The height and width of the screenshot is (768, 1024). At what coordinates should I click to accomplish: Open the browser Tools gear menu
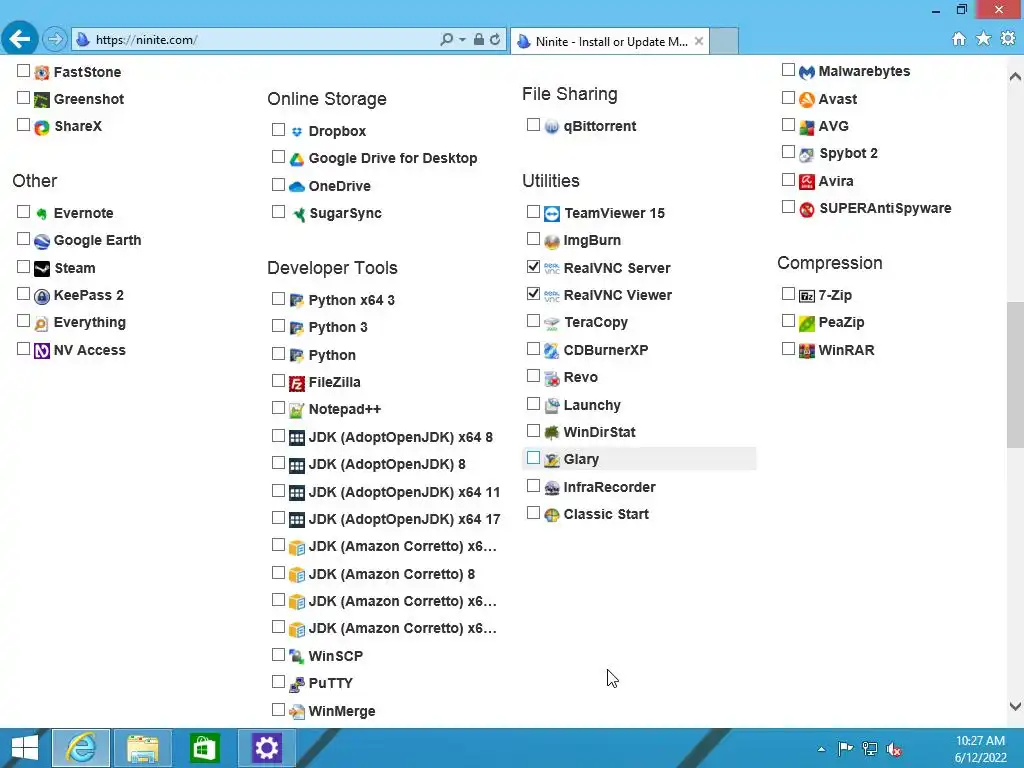pos(1008,39)
